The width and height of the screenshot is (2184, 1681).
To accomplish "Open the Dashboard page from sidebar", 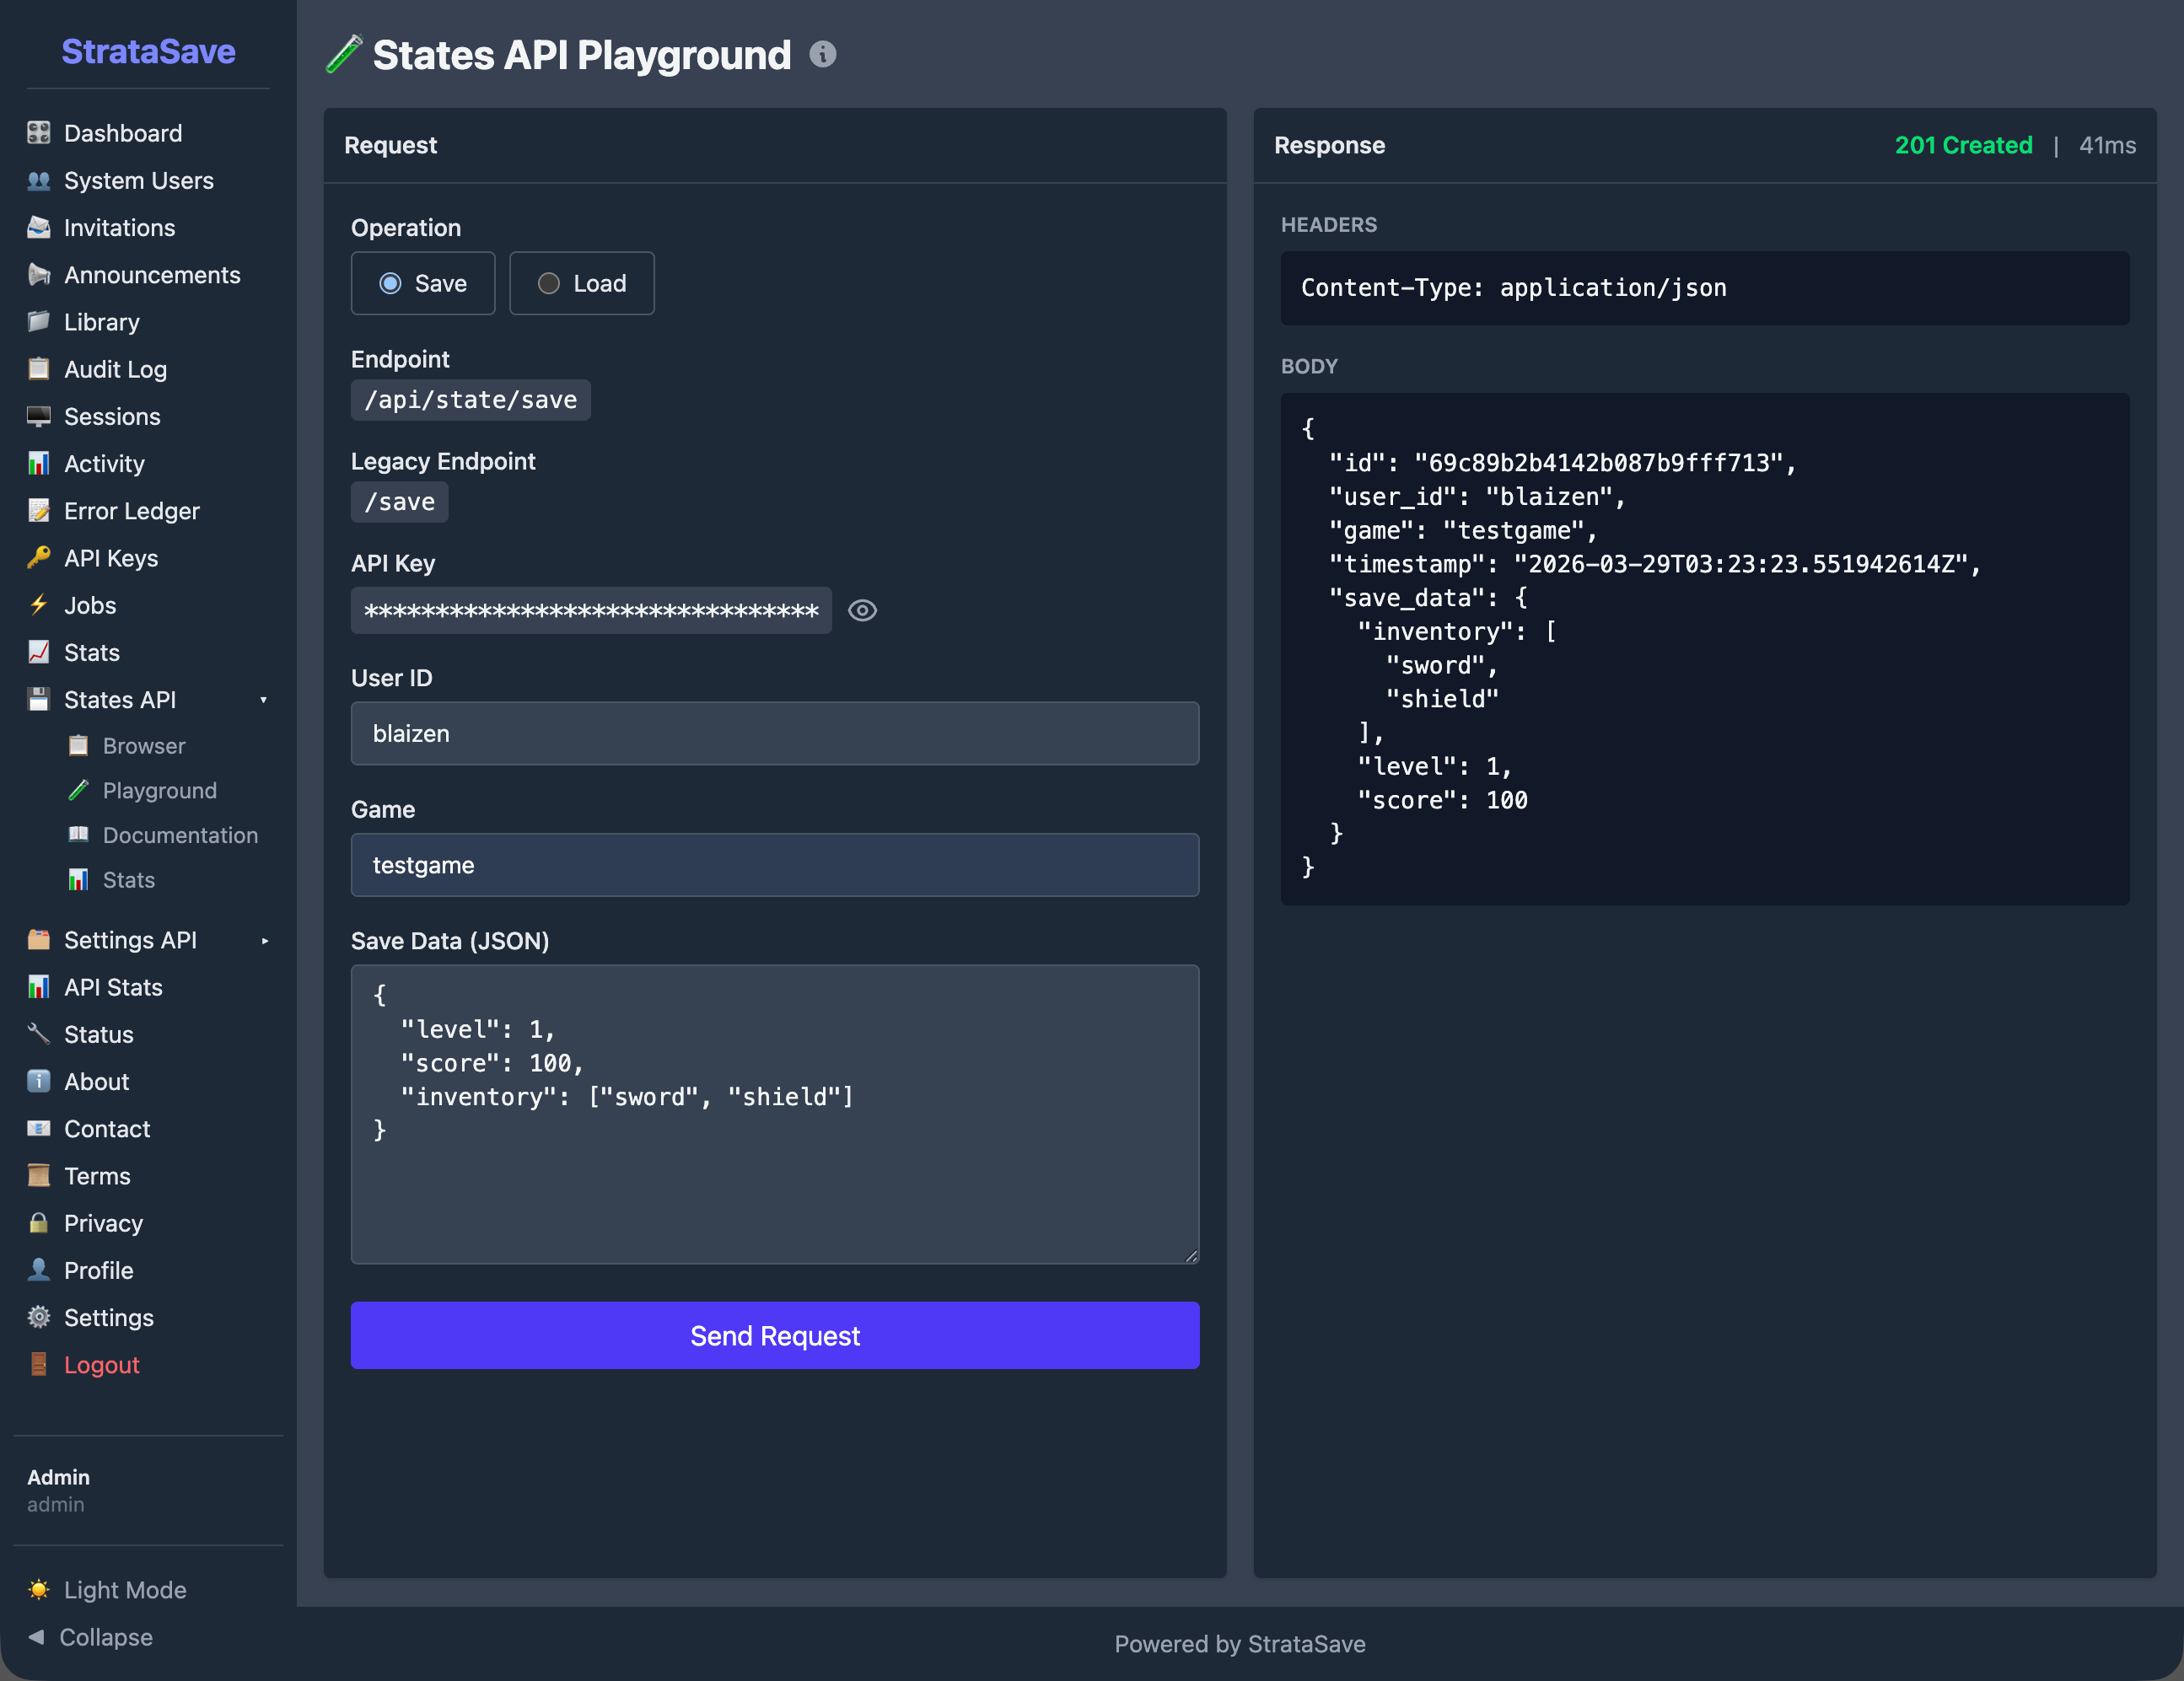I will tap(122, 132).
